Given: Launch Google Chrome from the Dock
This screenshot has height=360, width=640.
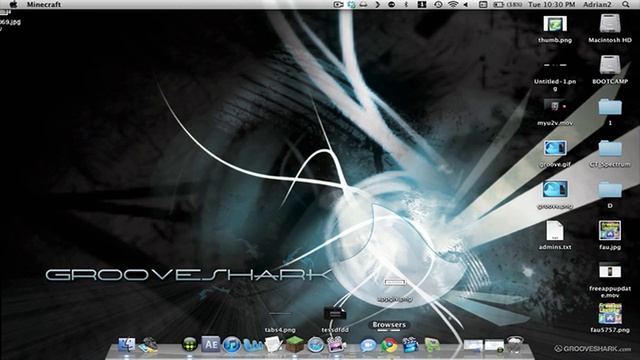Looking at the screenshot, I should click(x=389, y=345).
